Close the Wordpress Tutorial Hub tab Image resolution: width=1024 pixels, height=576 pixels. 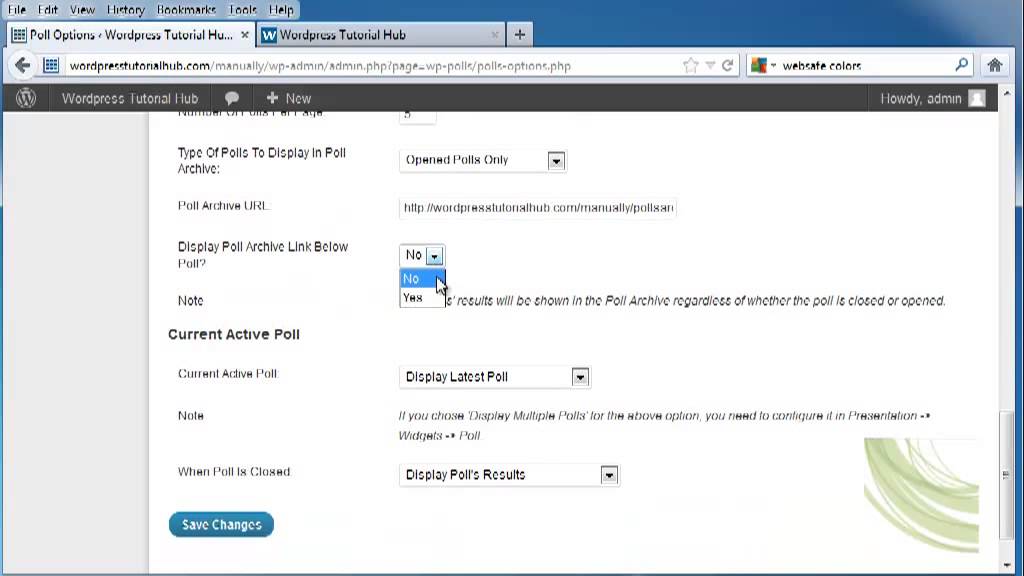[x=494, y=35]
